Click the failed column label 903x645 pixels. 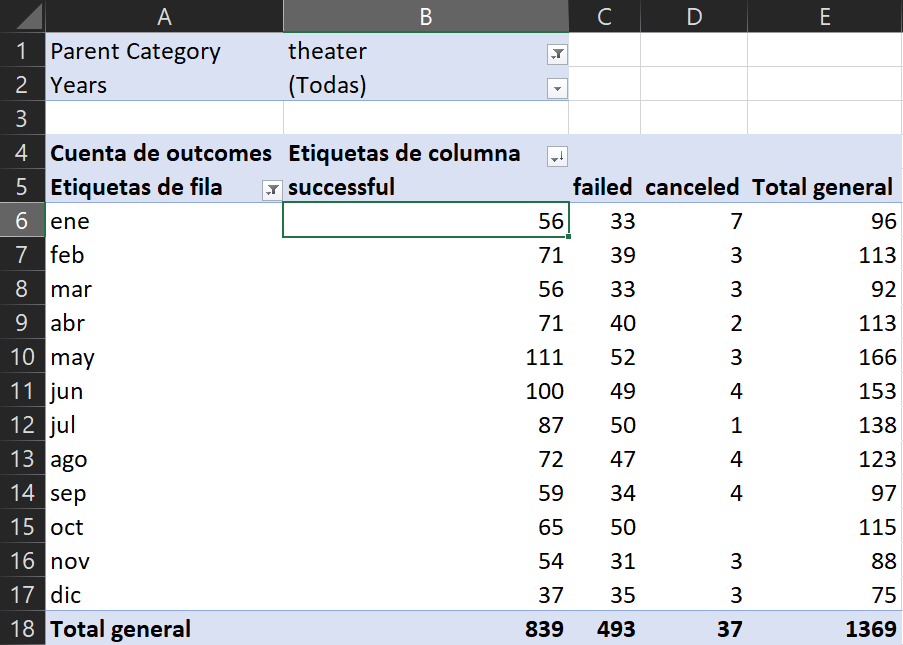(603, 187)
